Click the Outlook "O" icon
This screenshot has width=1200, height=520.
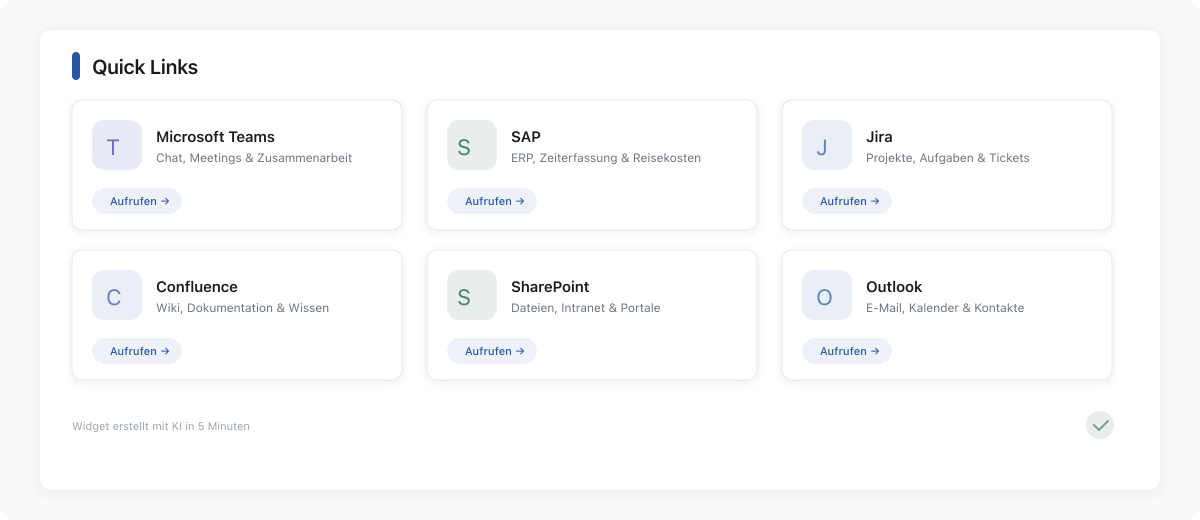coord(827,296)
